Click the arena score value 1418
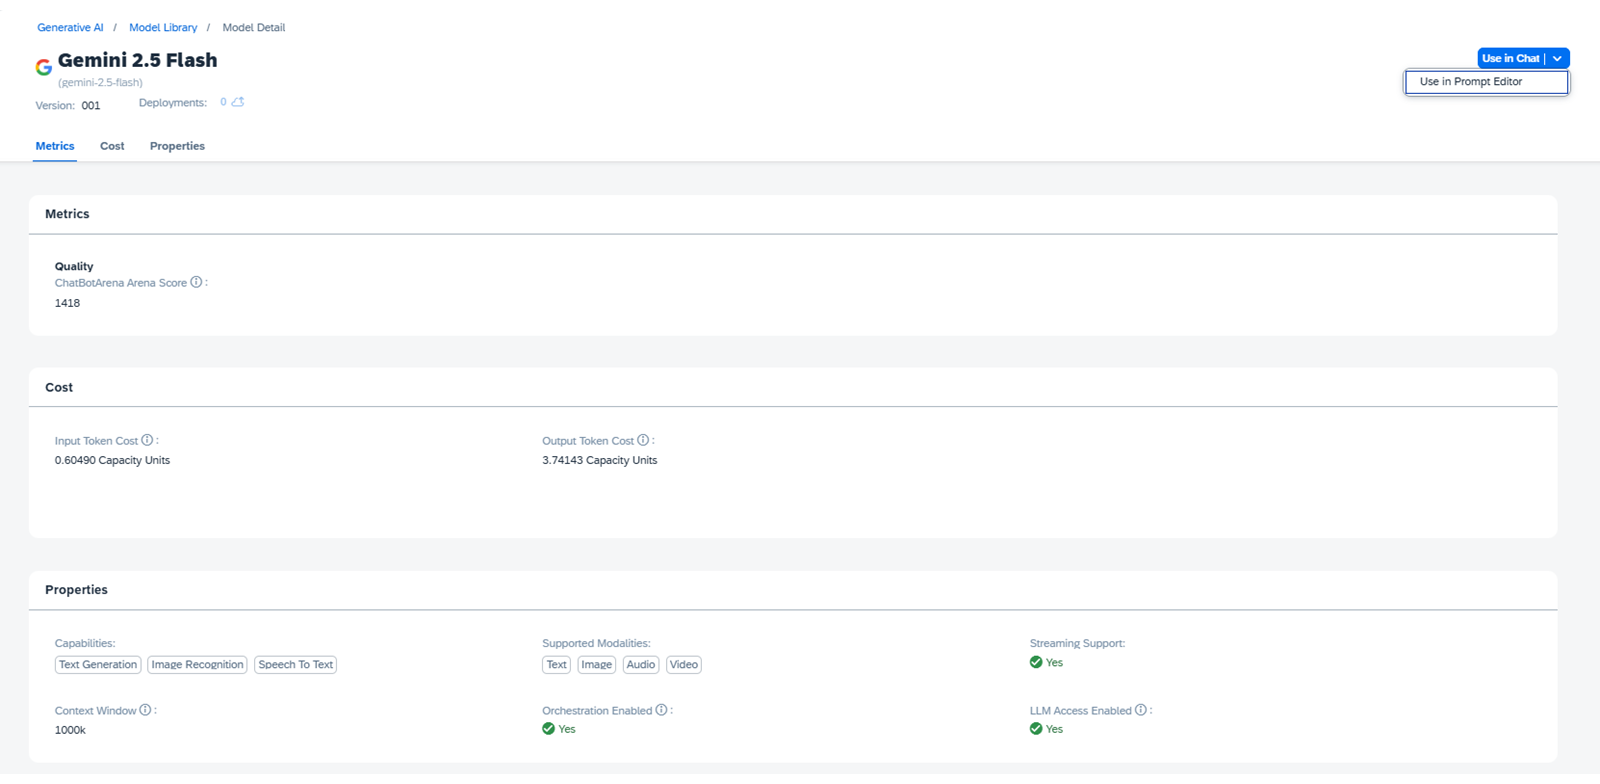Screen dimensions: 1600x784 click(67, 303)
